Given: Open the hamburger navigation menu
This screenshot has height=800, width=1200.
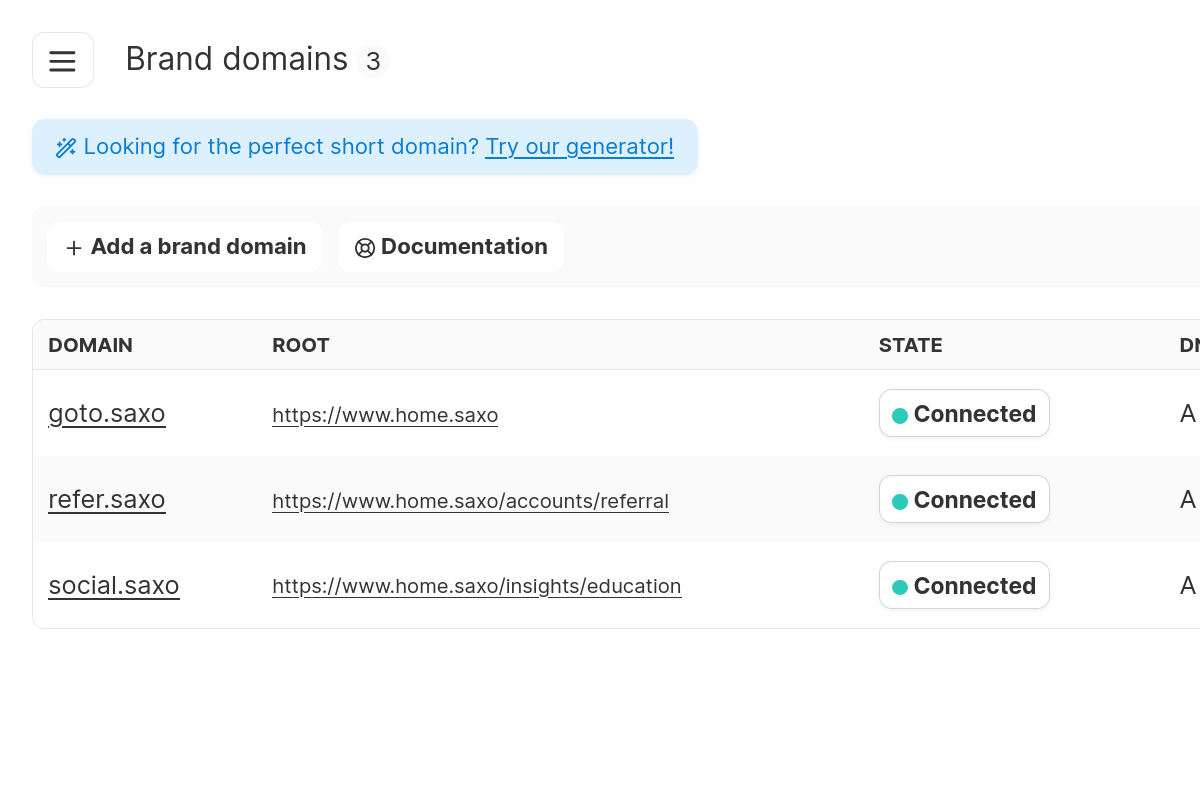Looking at the screenshot, I should tap(63, 60).
